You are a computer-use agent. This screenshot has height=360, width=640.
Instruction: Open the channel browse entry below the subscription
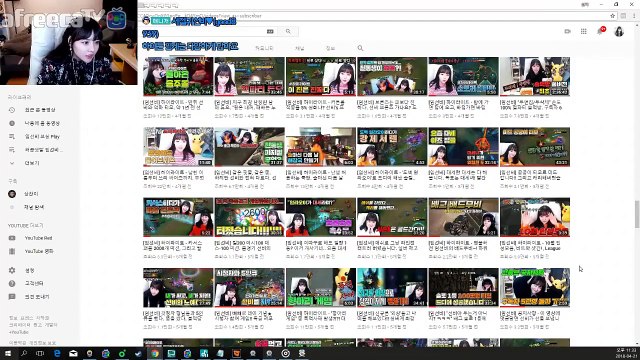34,207
